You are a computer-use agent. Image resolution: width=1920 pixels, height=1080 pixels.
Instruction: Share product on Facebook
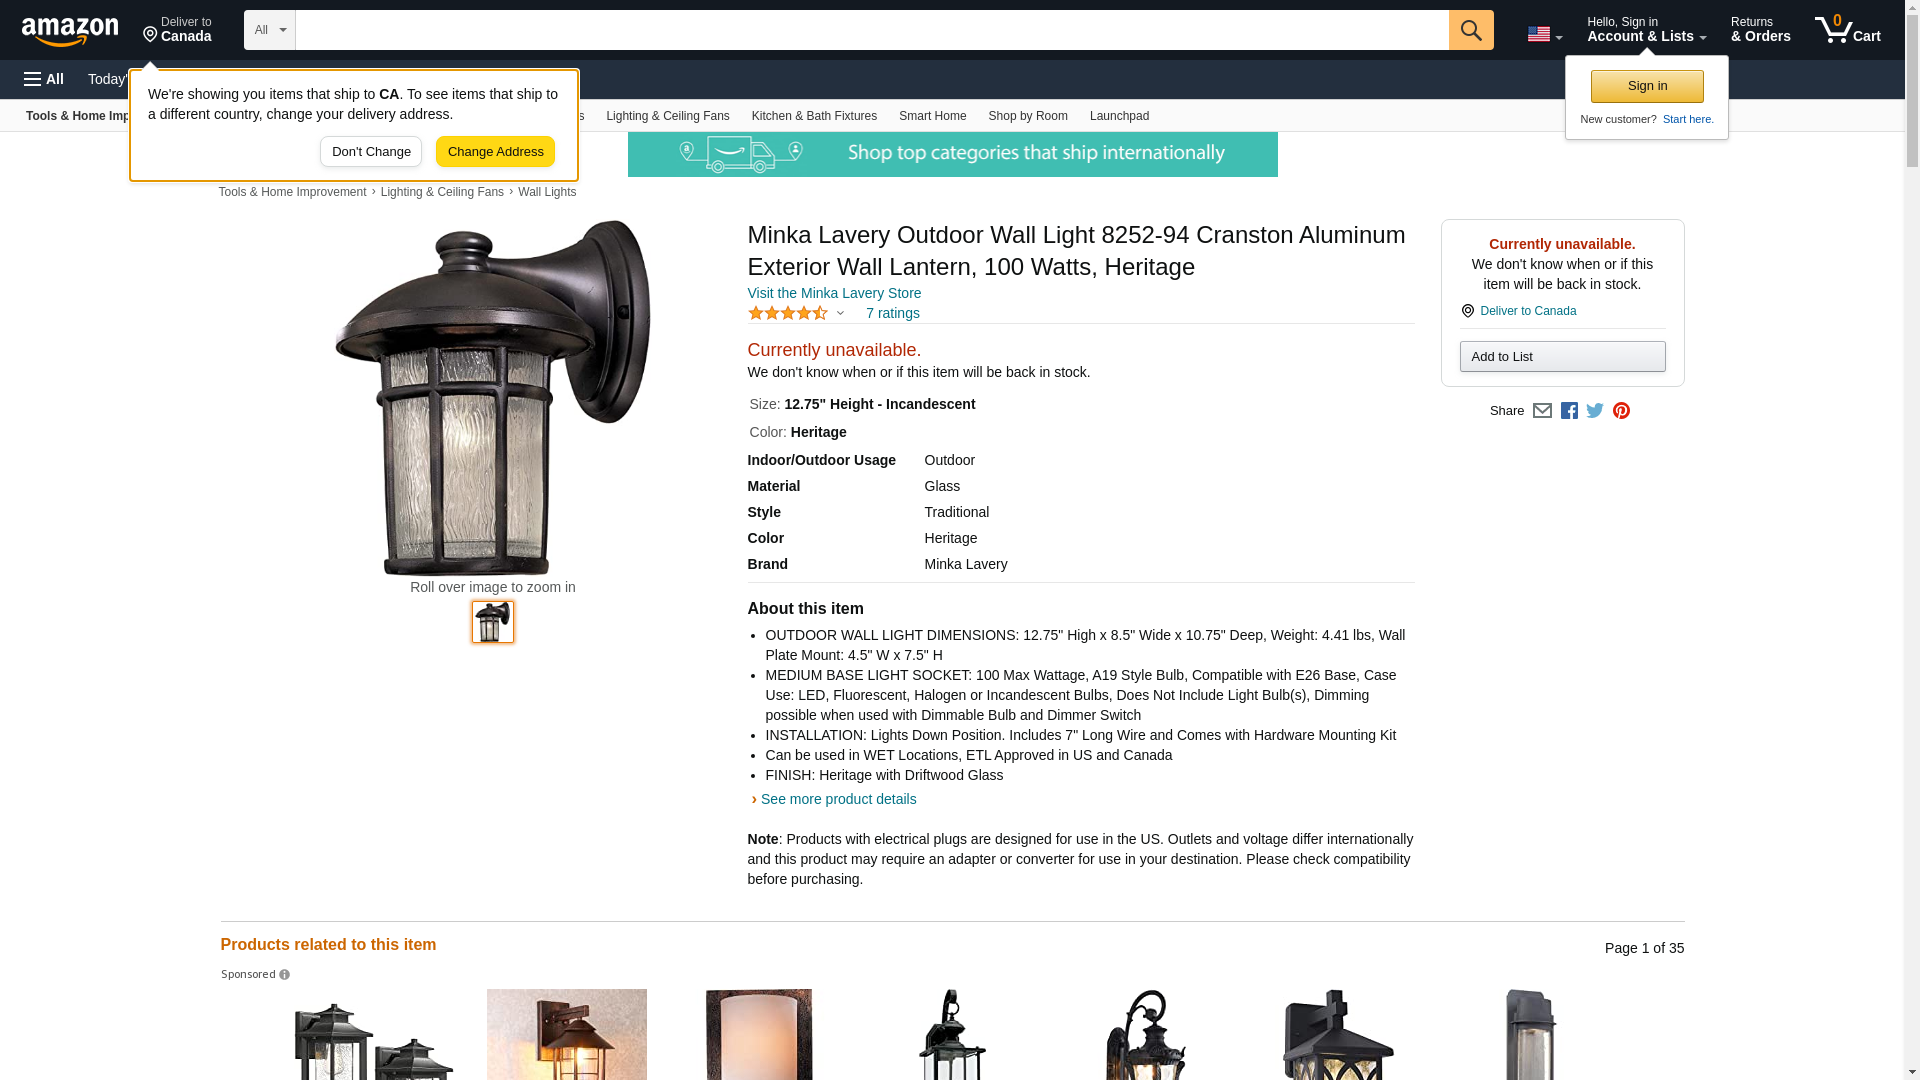click(1569, 411)
